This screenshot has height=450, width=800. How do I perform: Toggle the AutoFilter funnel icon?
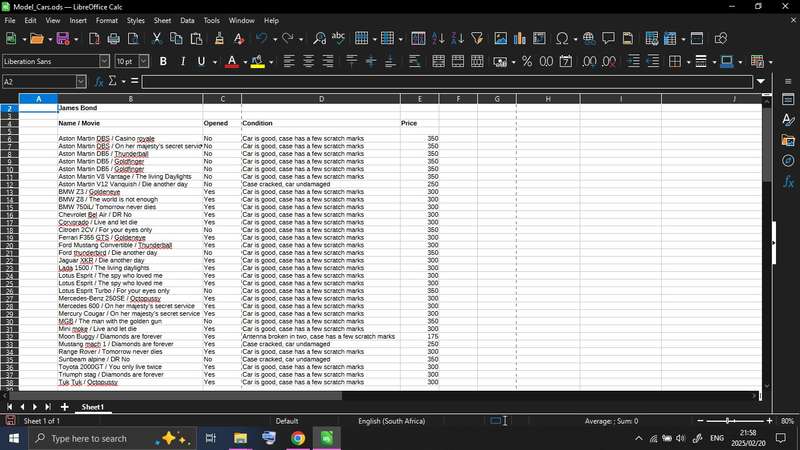tap(477, 39)
